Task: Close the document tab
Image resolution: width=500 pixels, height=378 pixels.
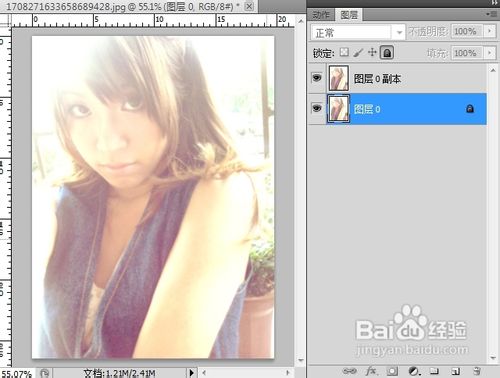Action: coord(249,6)
